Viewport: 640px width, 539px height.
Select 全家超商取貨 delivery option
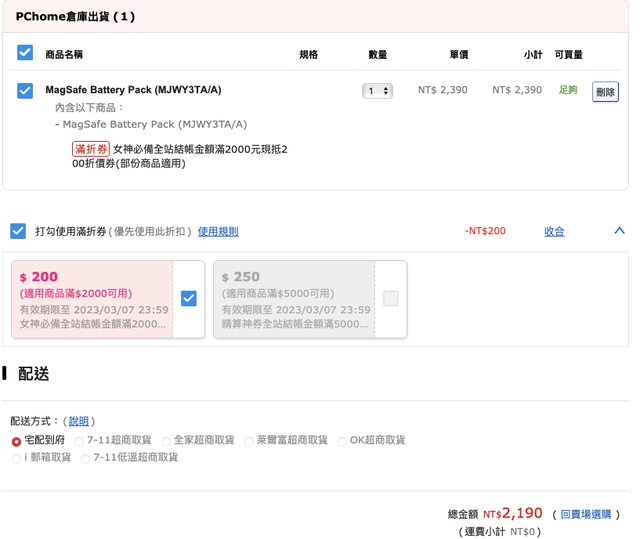tap(166, 441)
